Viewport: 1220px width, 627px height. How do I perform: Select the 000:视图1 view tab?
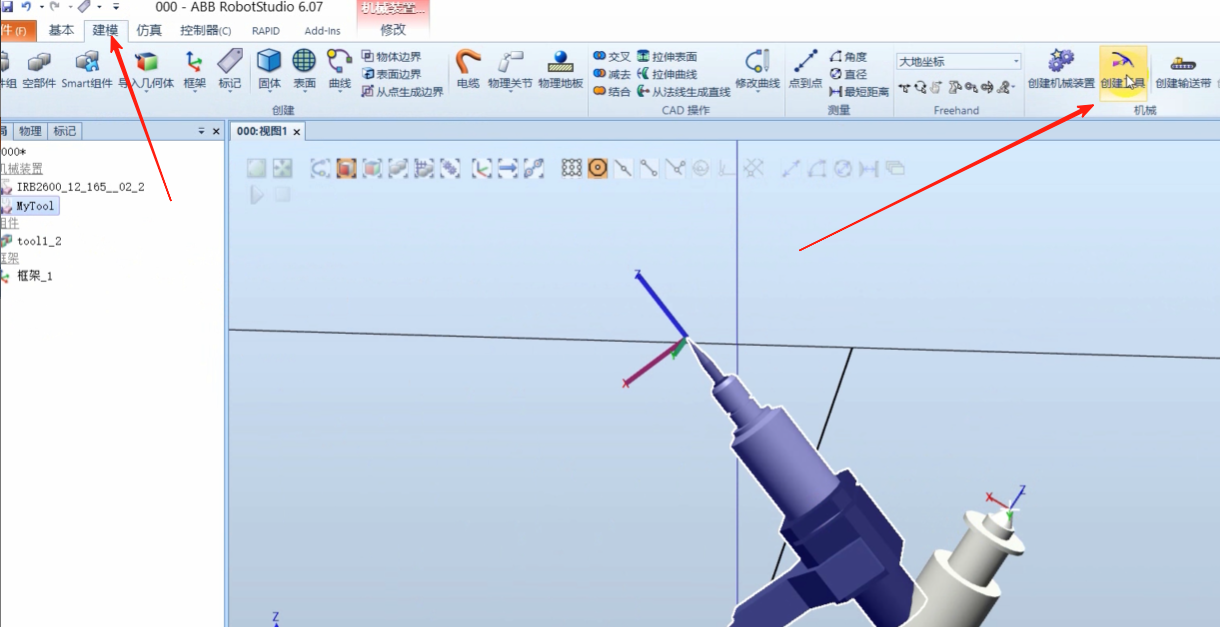(262, 131)
